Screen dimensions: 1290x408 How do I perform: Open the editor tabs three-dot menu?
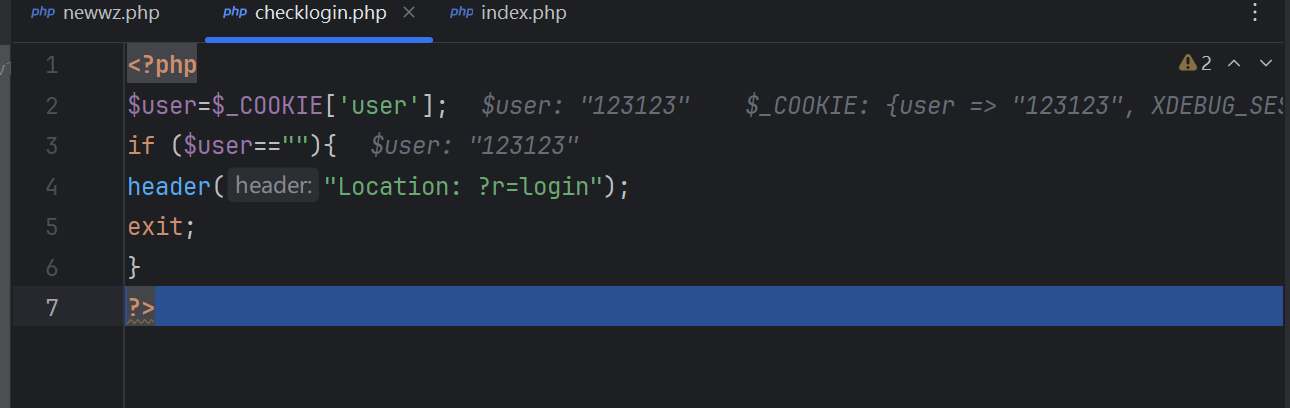pyautogui.click(x=1257, y=13)
